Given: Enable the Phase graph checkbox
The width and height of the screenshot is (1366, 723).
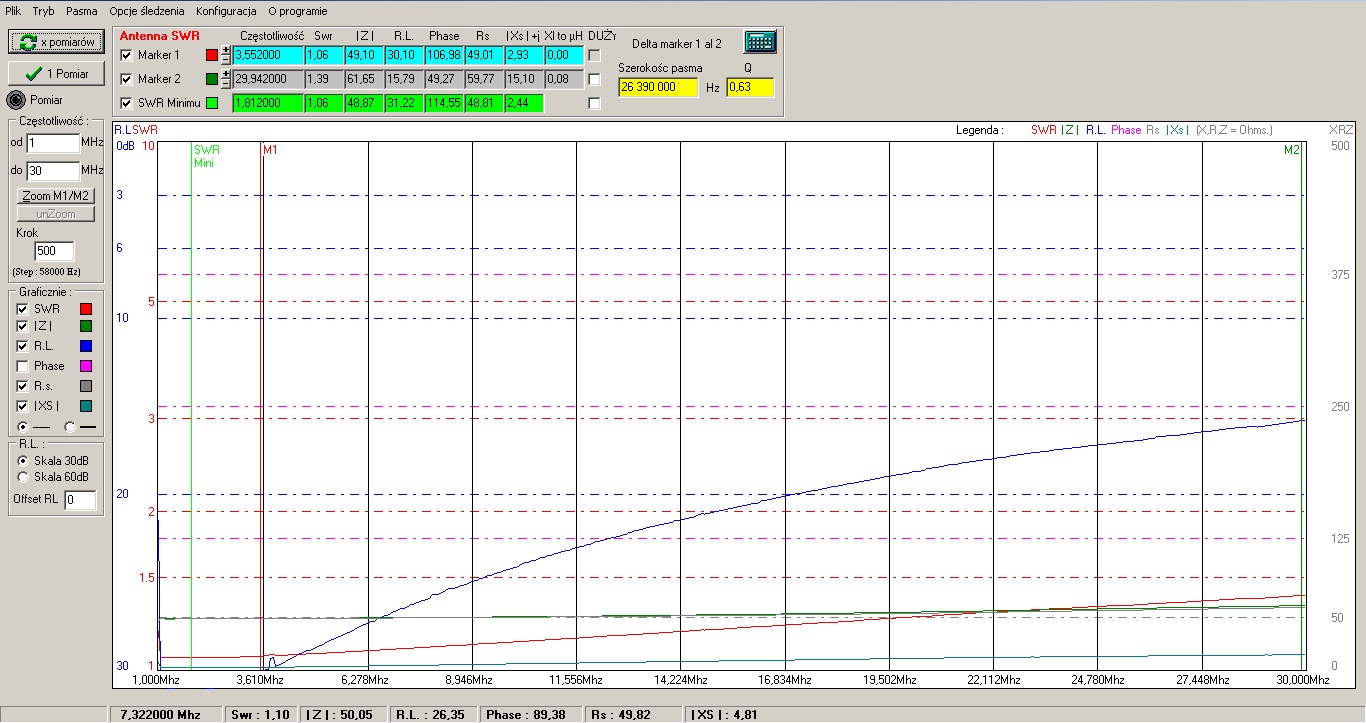Looking at the screenshot, I should 22,366.
